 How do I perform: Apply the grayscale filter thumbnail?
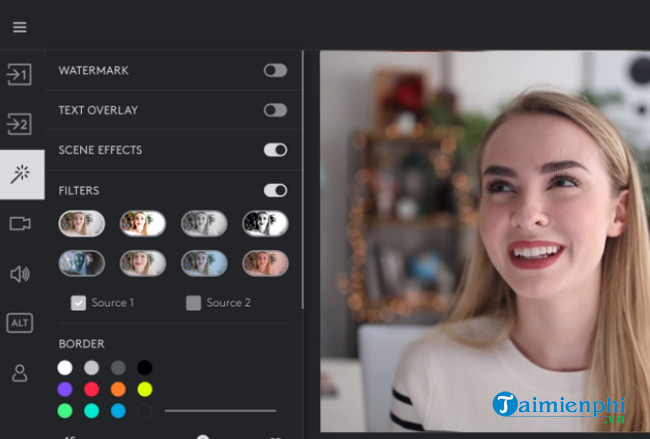pyautogui.click(x=204, y=223)
